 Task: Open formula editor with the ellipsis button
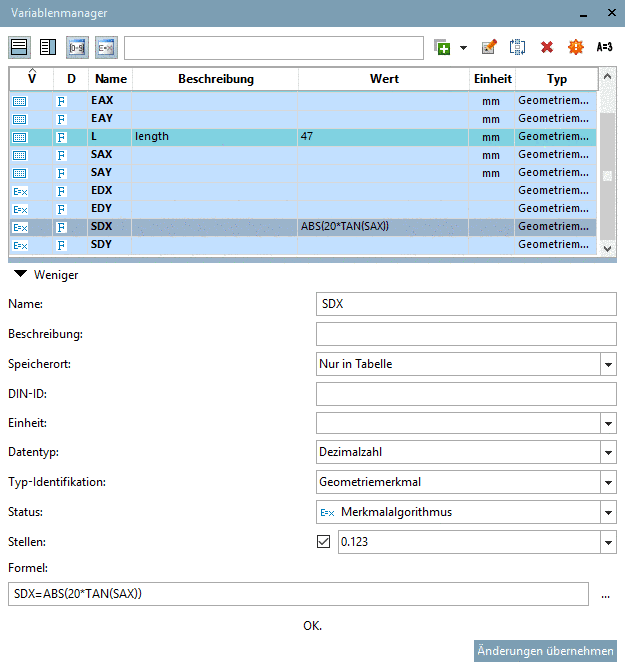[x=605, y=595]
